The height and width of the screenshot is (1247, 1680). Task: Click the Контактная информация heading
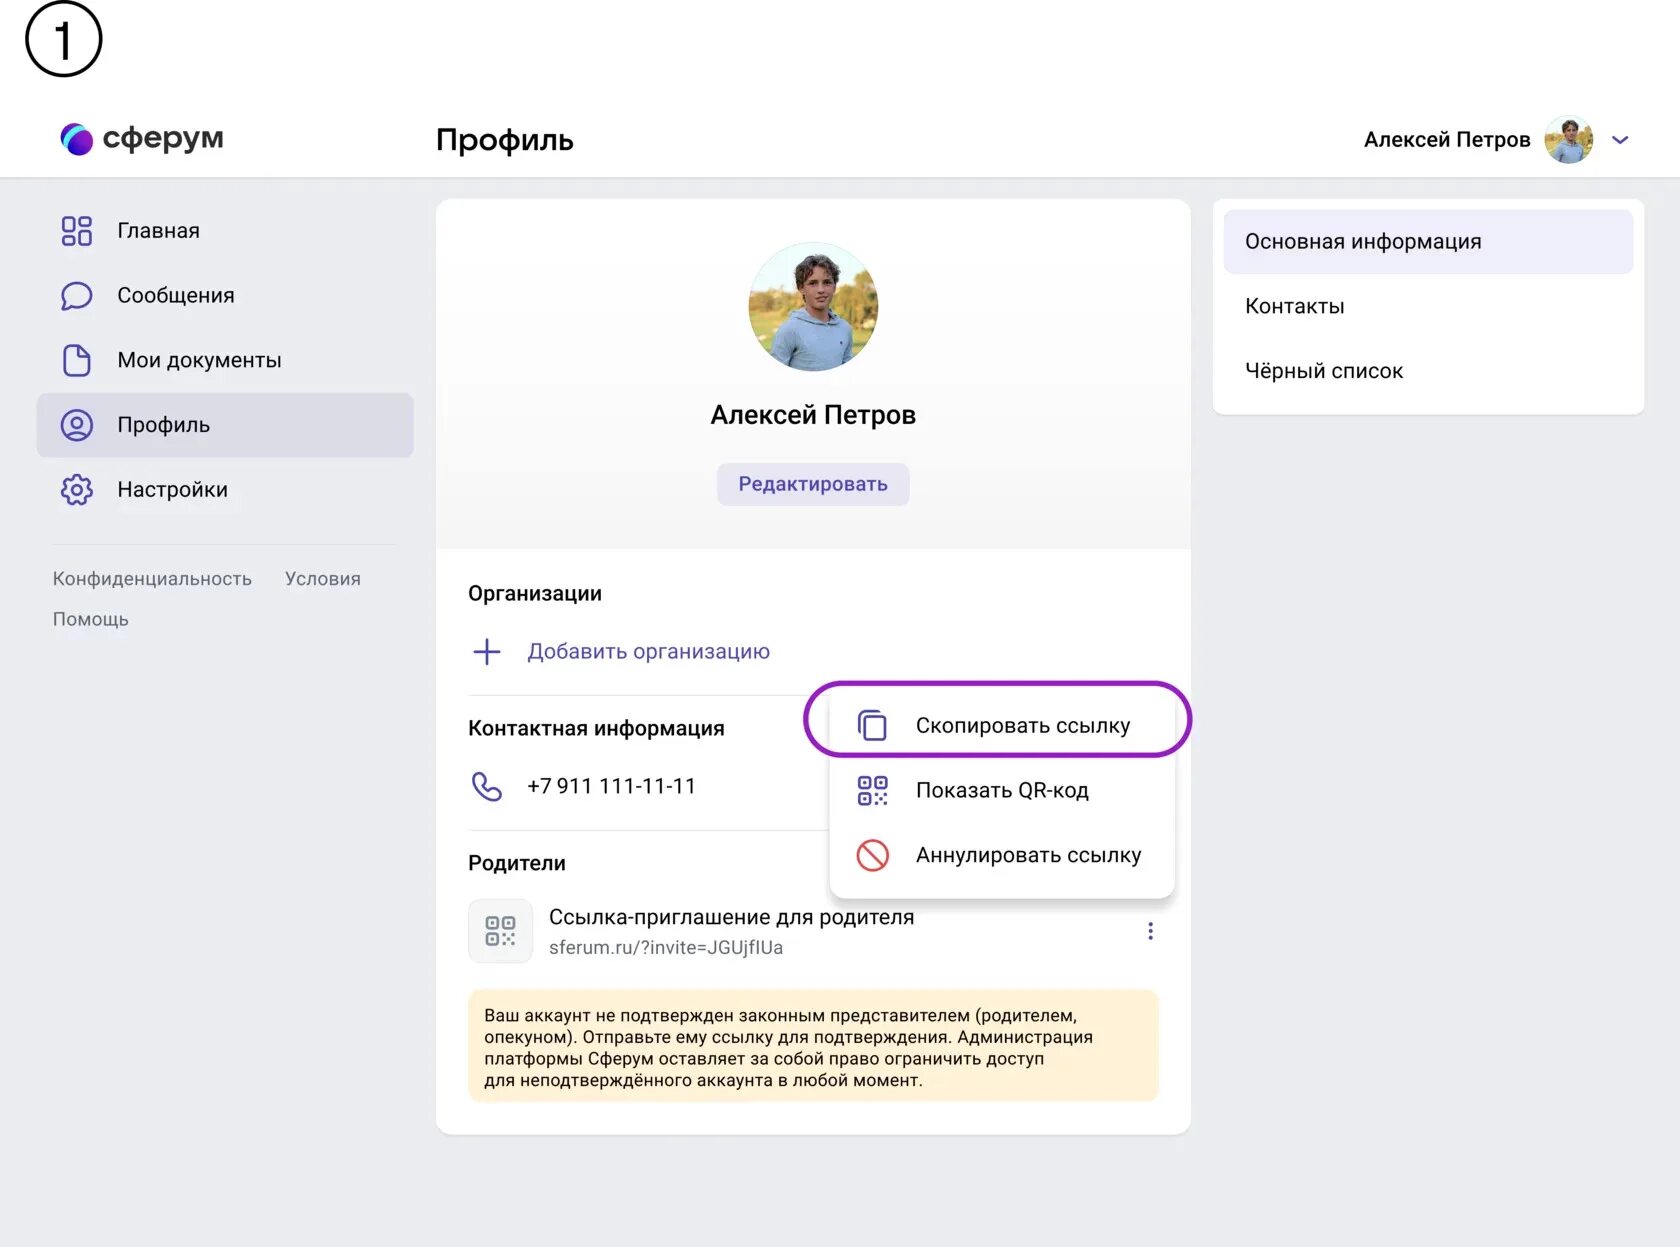coord(596,728)
